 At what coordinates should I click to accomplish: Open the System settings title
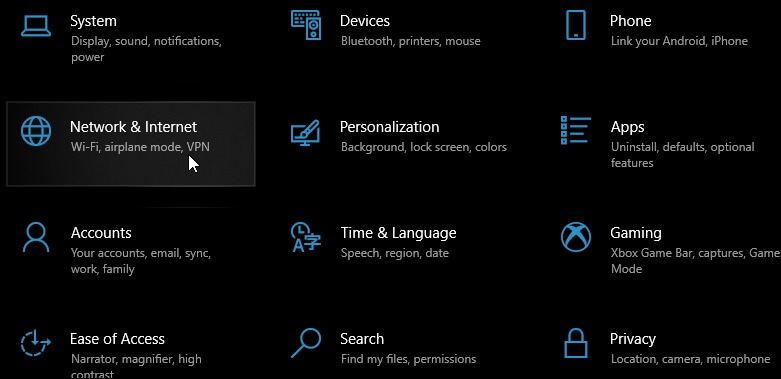click(93, 21)
